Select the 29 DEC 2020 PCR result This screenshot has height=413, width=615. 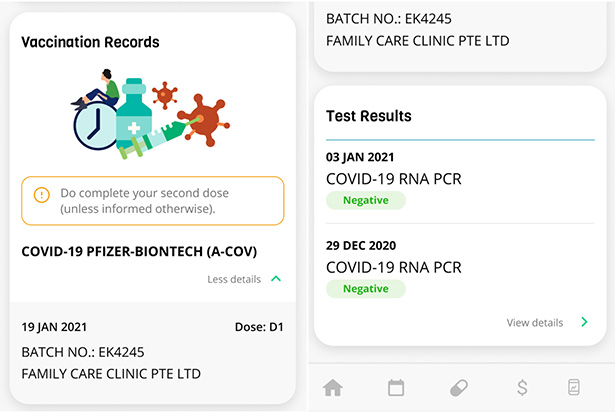[460, 269]
